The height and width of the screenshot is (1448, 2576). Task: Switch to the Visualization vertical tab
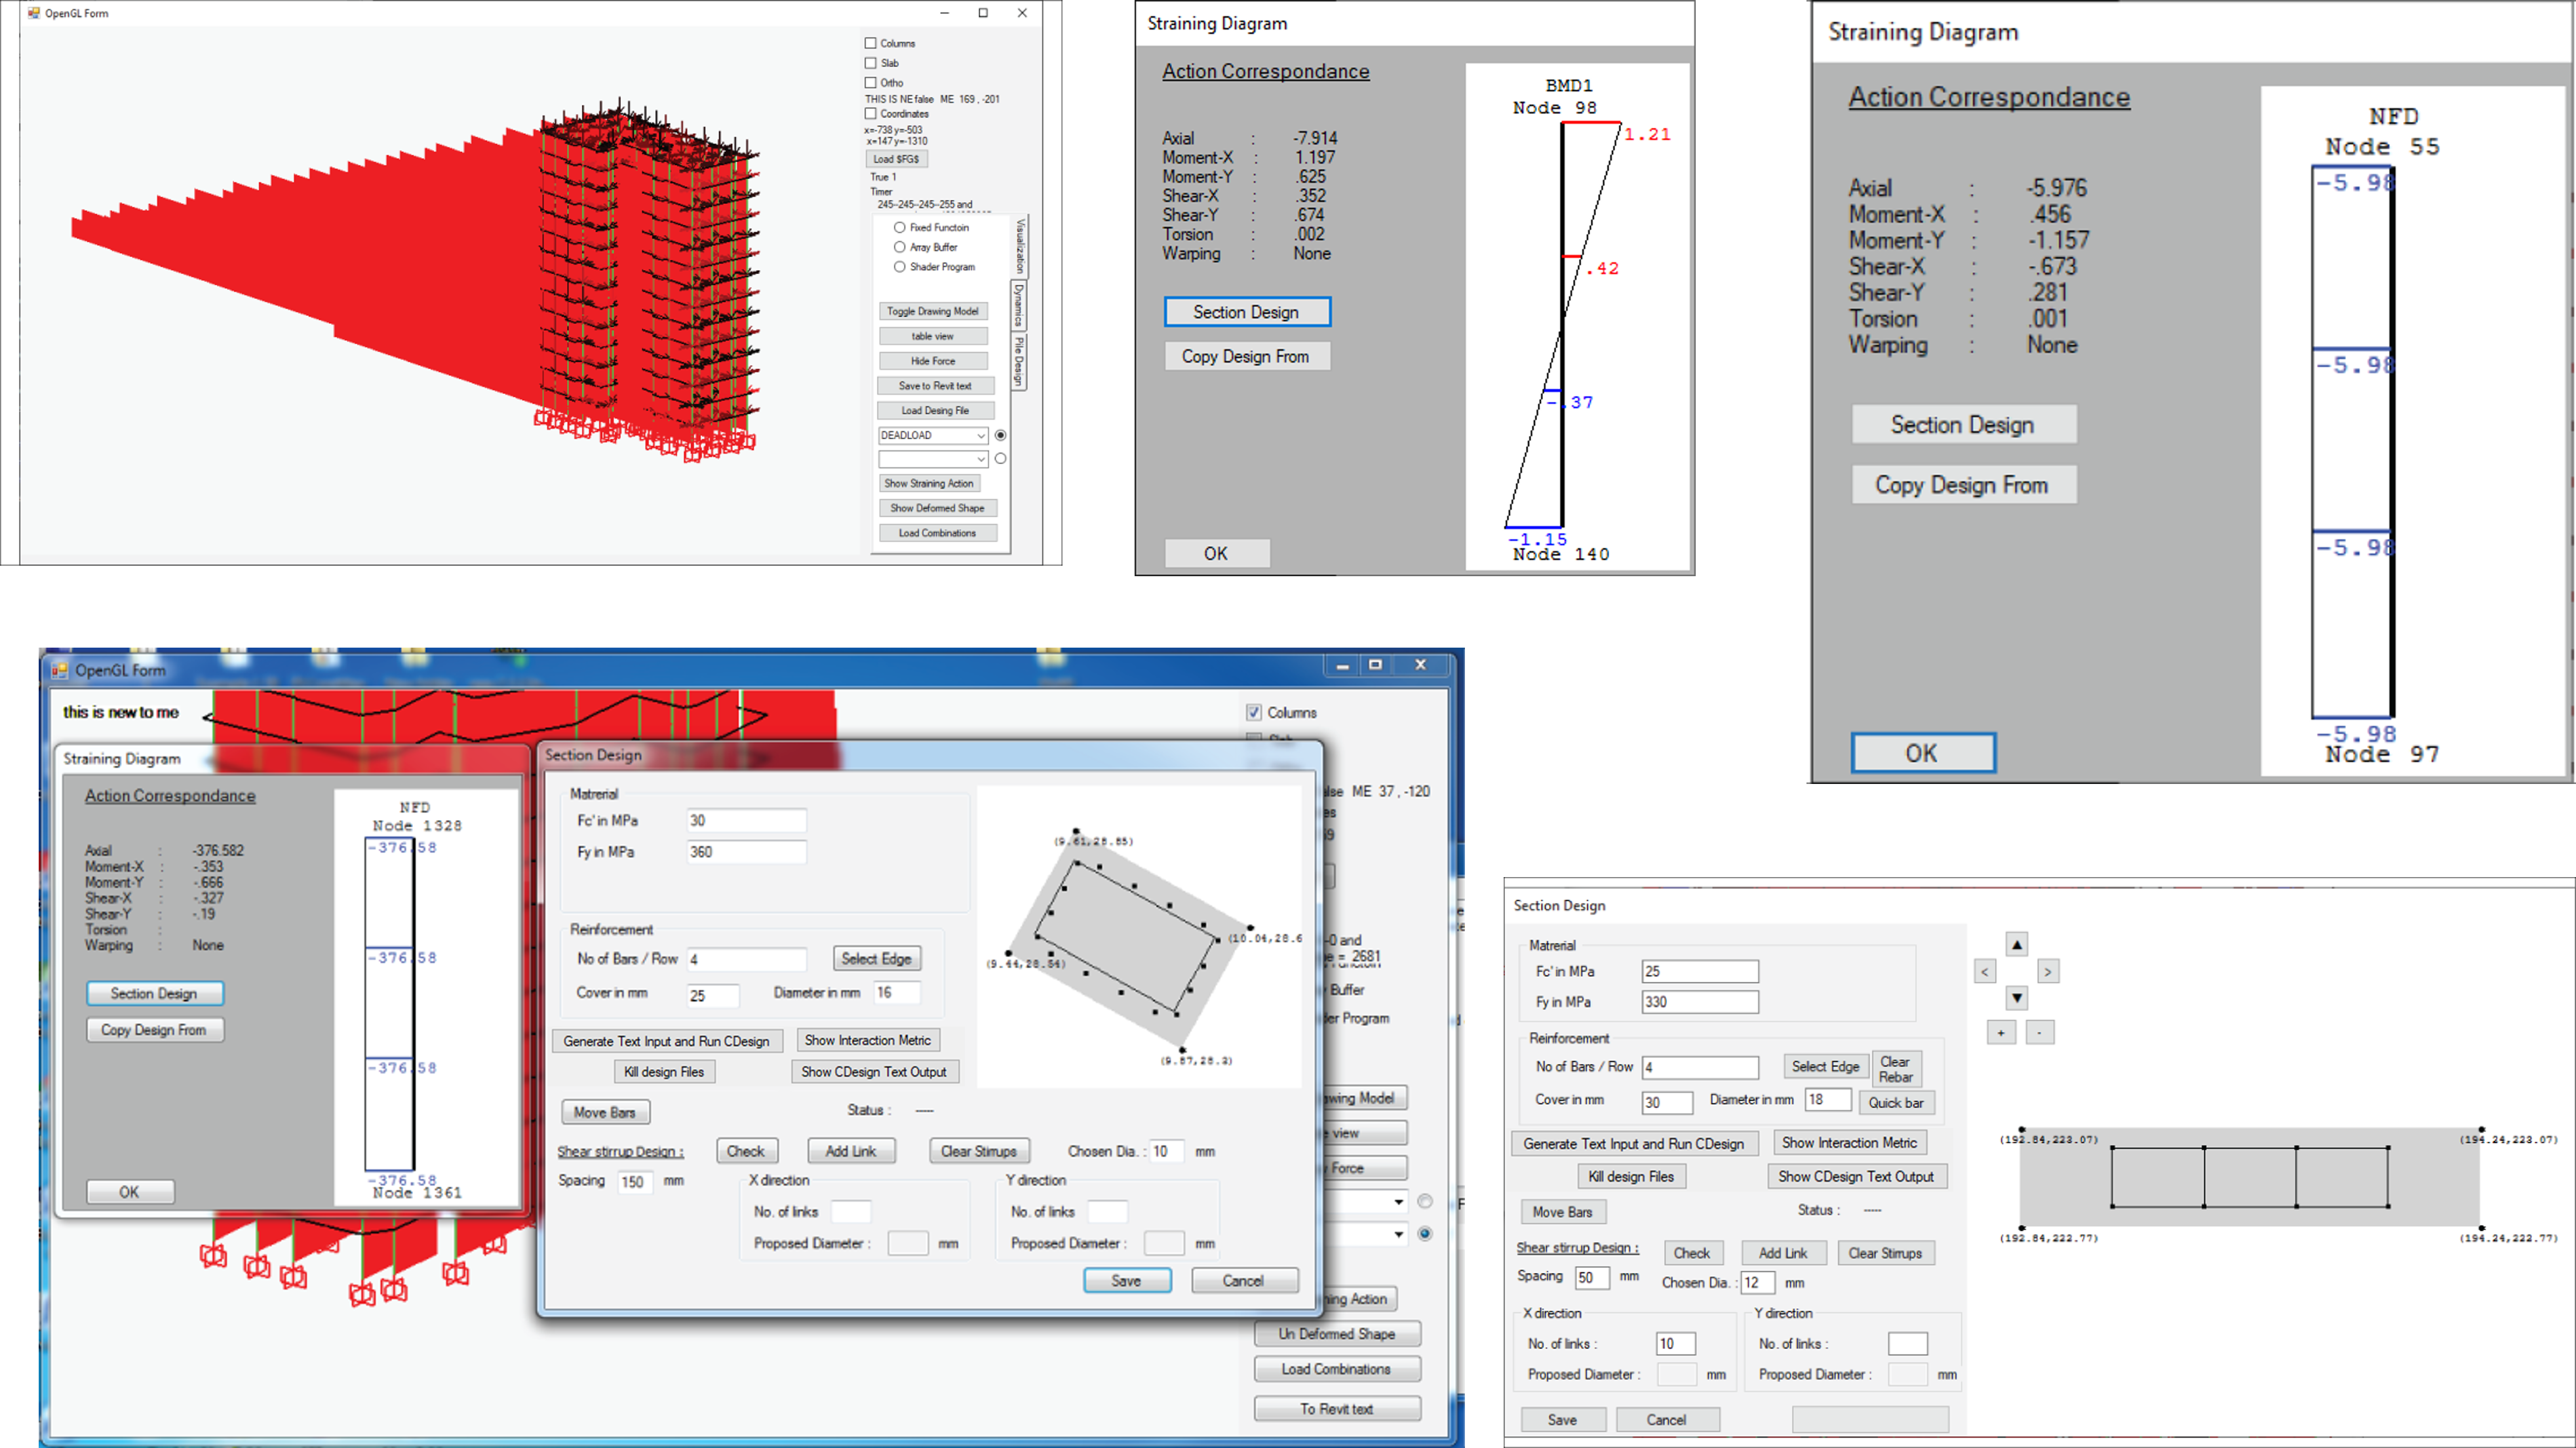(x=1021, y=247)
